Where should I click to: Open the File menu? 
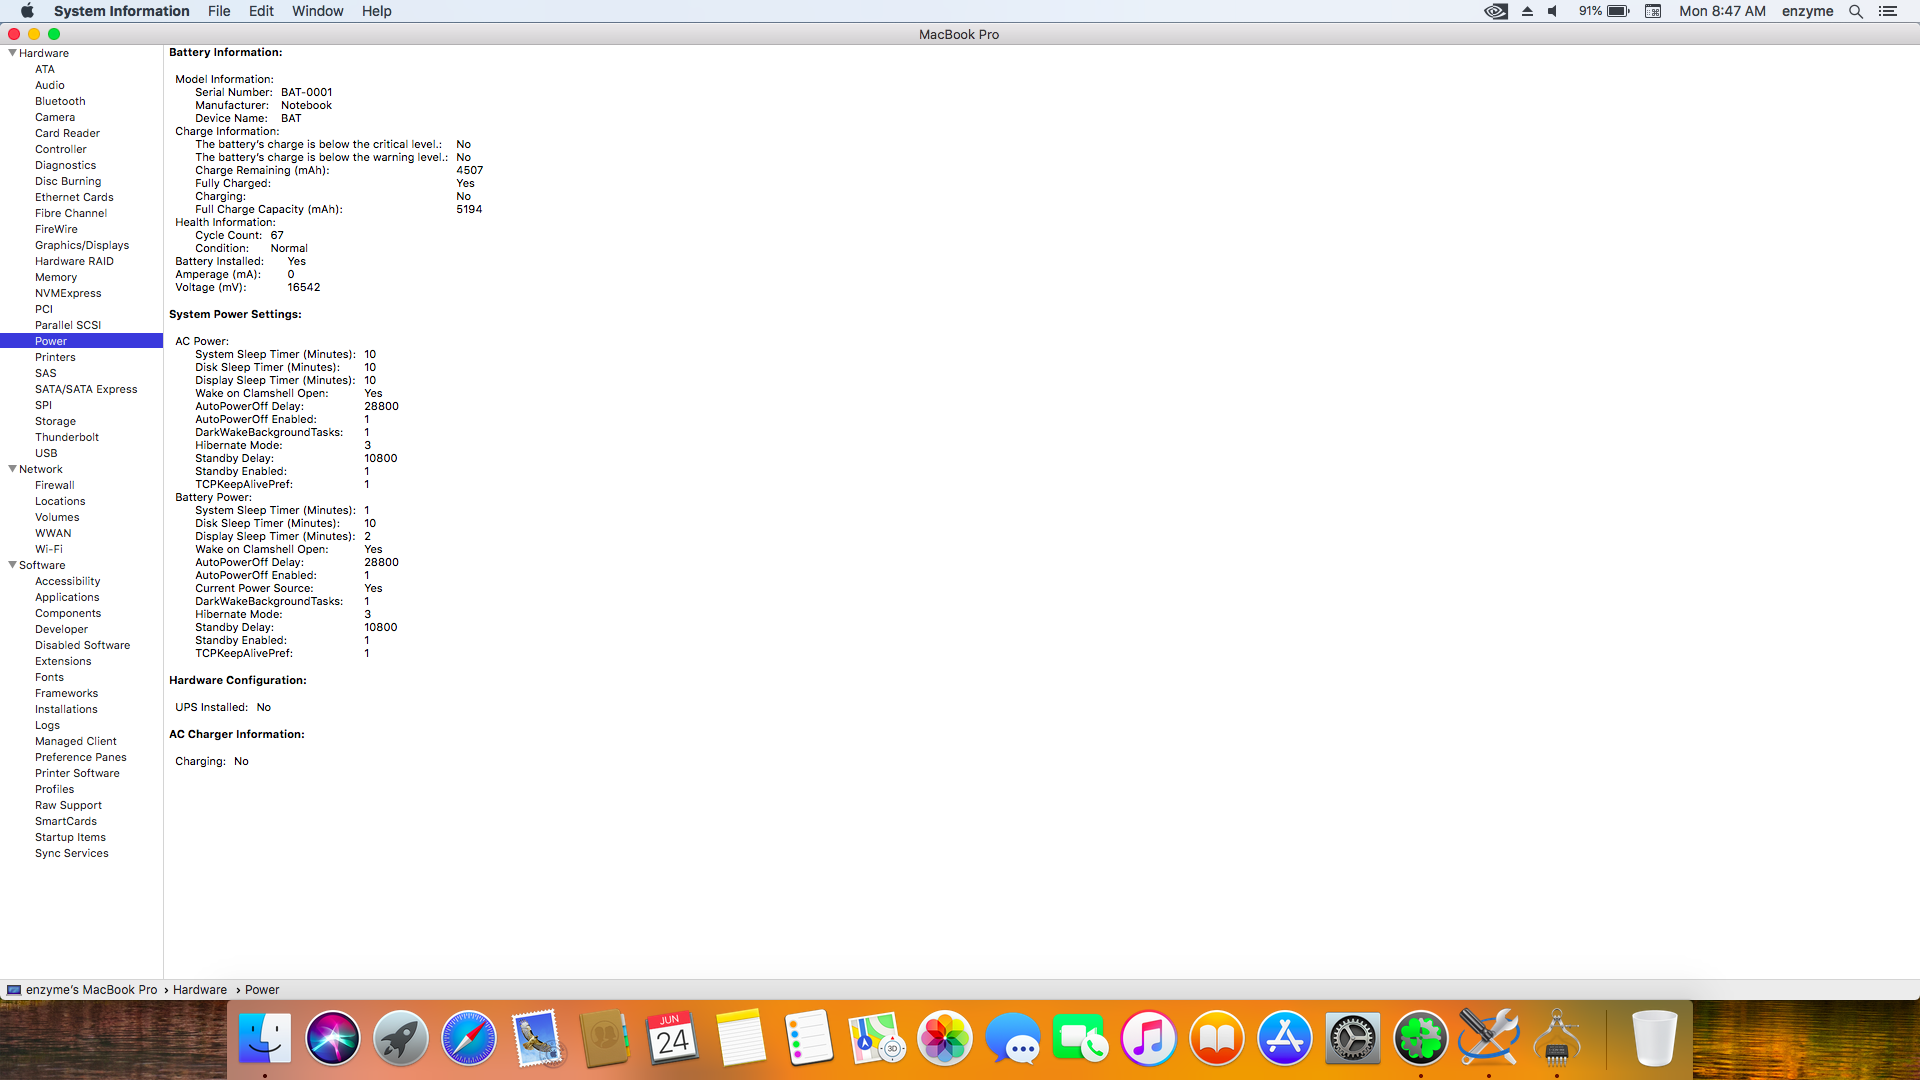pos(219,11)
